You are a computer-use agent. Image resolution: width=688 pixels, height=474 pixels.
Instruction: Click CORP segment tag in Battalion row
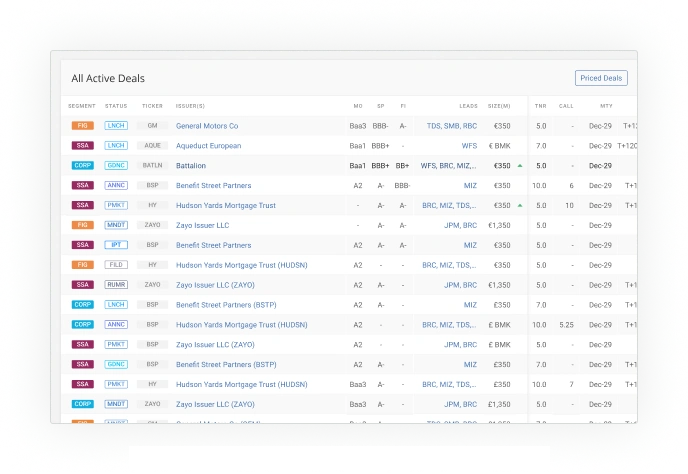82,165
